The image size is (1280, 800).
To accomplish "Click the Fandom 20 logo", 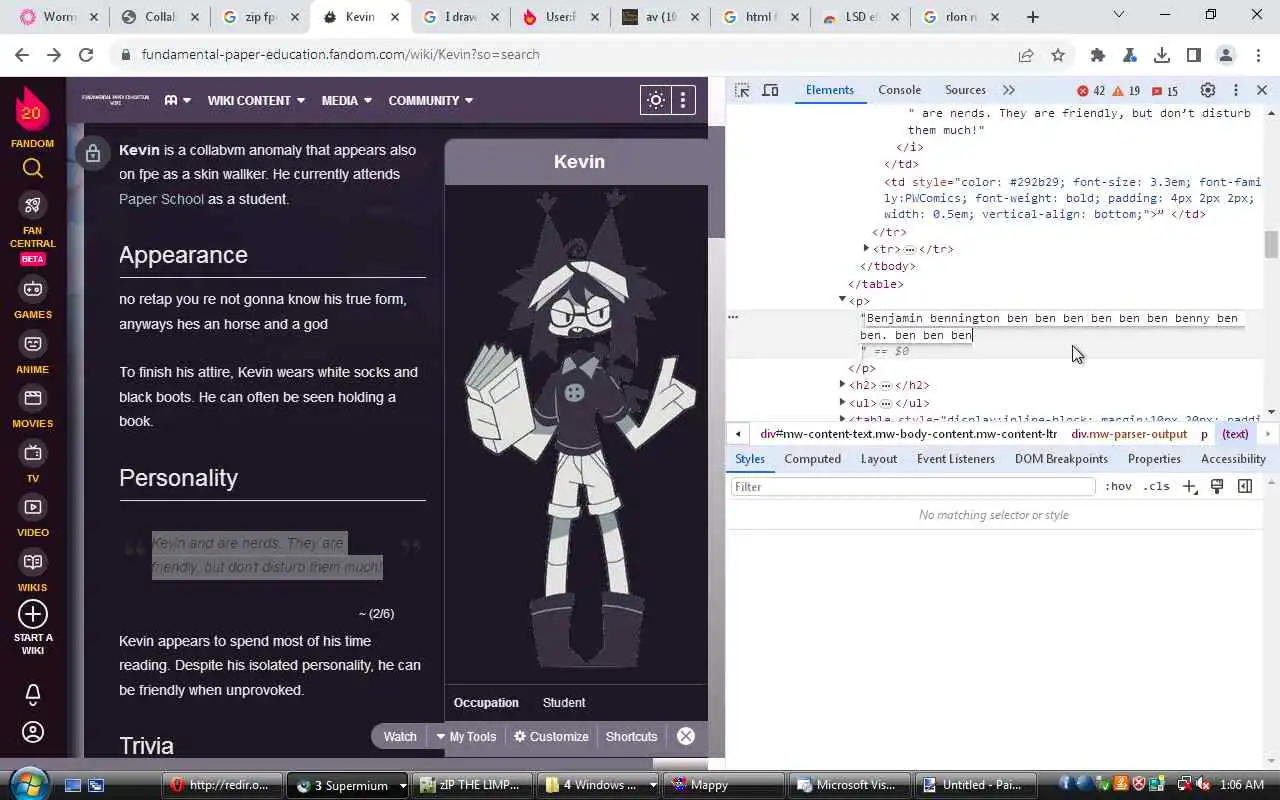I will coord(32,110).
